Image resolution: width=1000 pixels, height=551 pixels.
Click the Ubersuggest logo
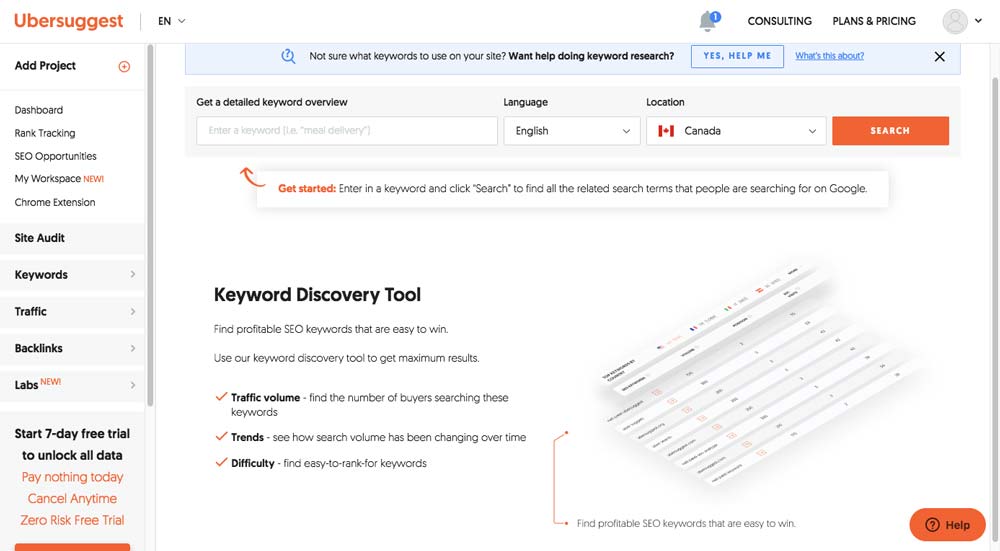(68, 21)
